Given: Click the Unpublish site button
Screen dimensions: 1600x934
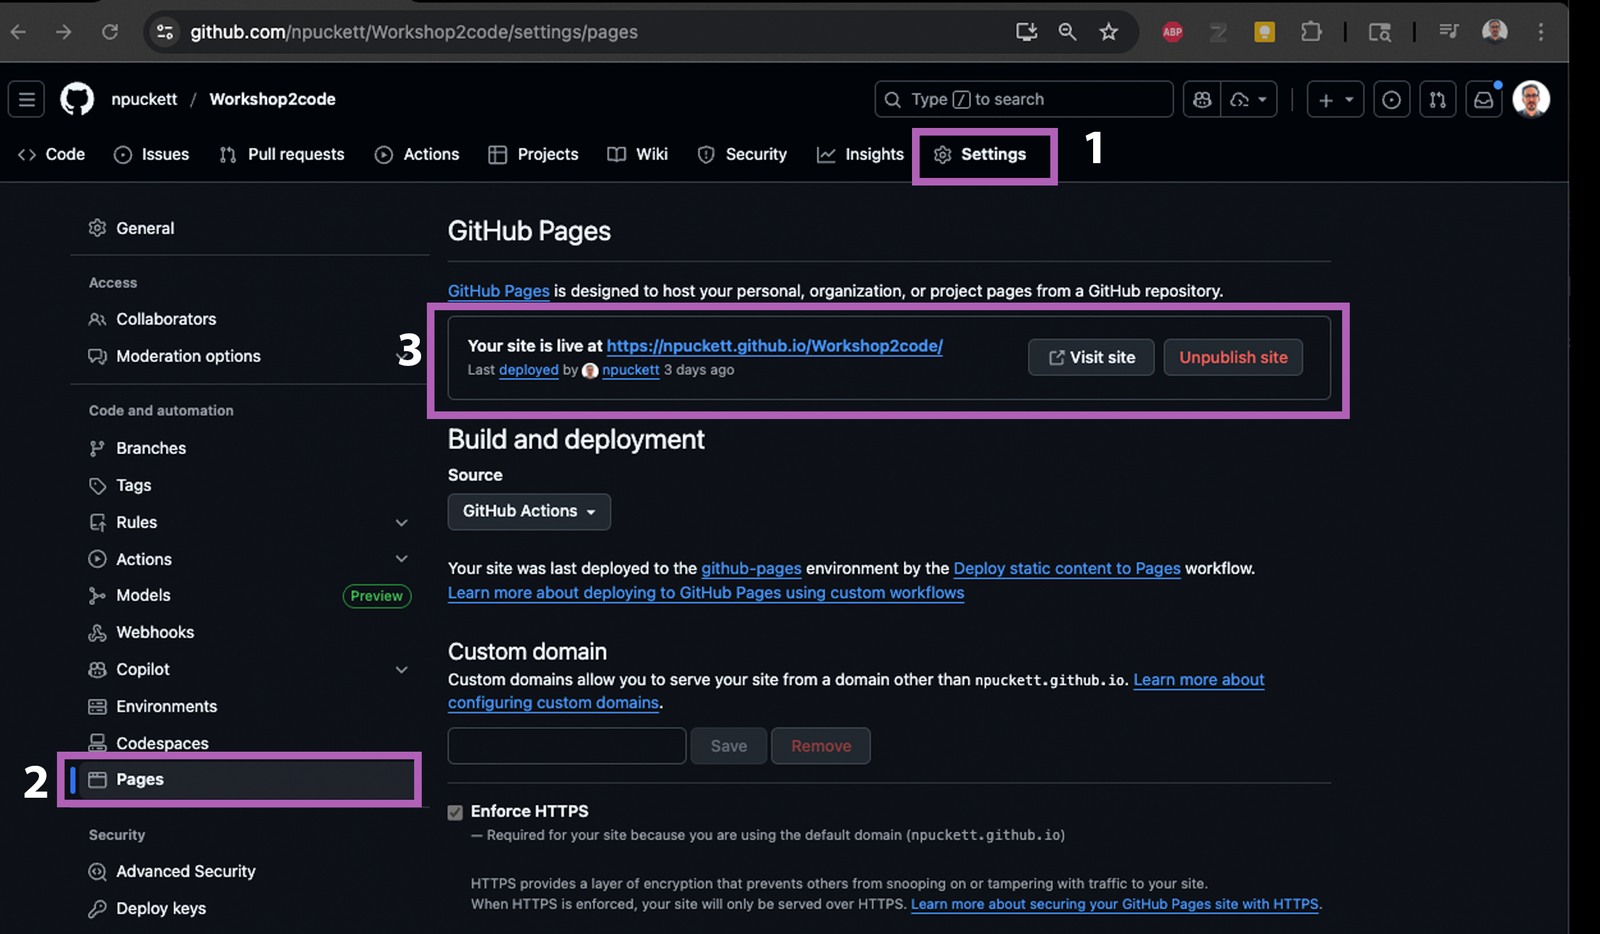Looking at the screenshot, I should pyautogui.click(x=1233, y=357).
